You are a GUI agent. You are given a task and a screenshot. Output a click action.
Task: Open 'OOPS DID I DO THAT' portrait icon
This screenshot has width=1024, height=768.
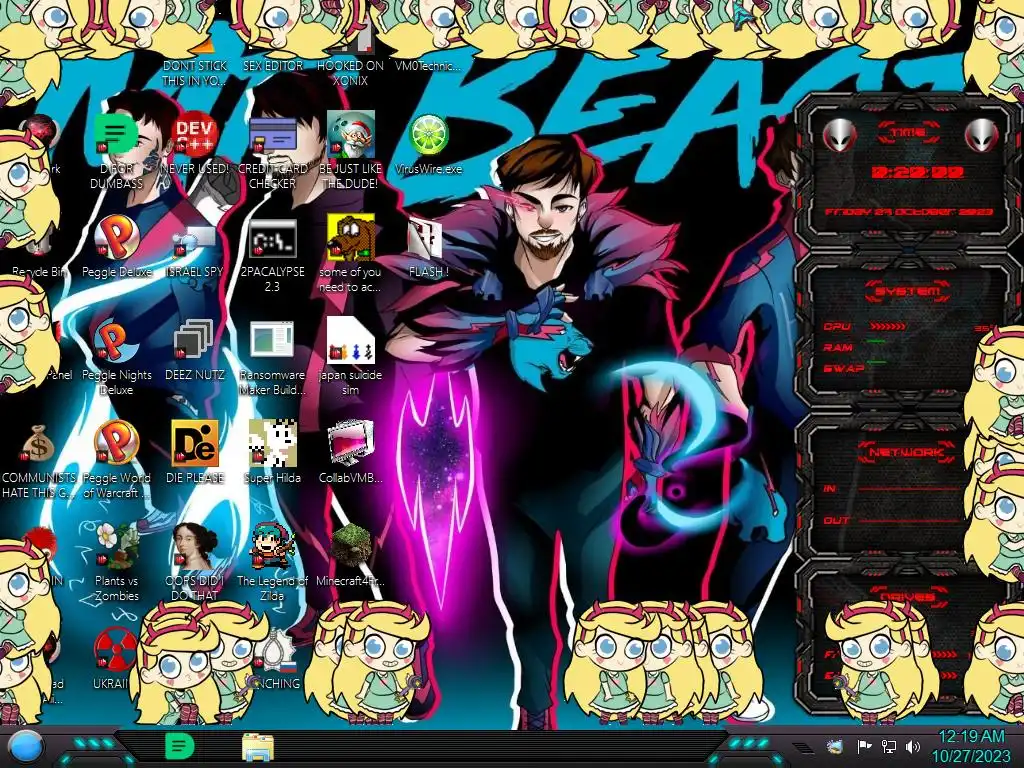(x=195, y=546)
